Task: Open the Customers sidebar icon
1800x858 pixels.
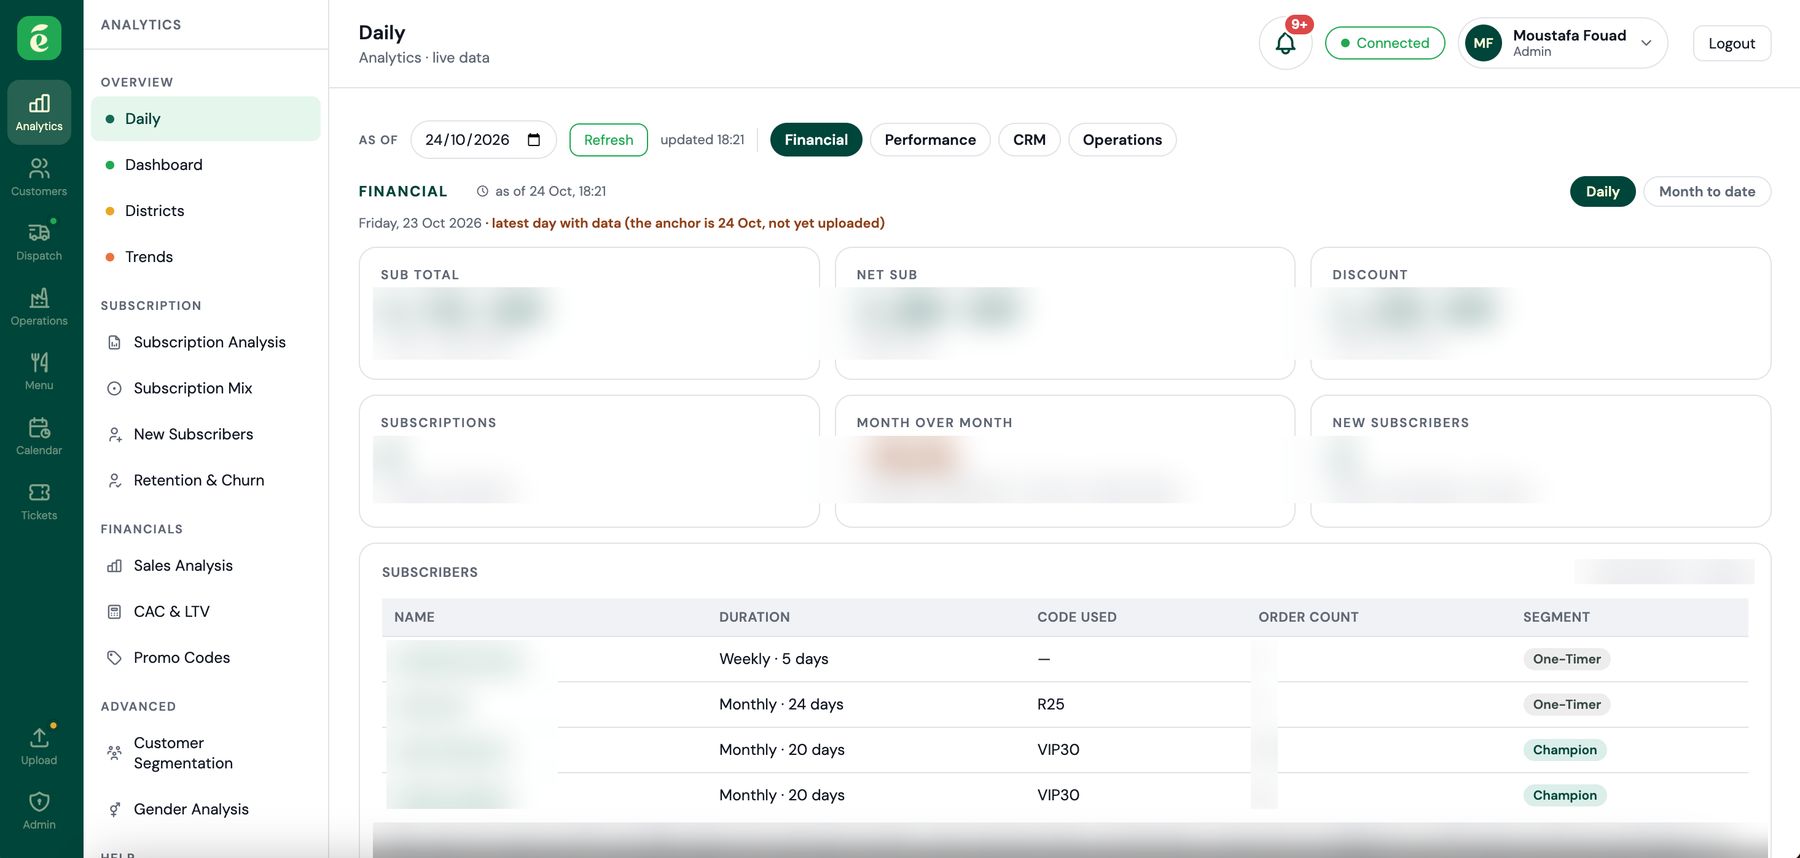Action: tap(39, 176)
